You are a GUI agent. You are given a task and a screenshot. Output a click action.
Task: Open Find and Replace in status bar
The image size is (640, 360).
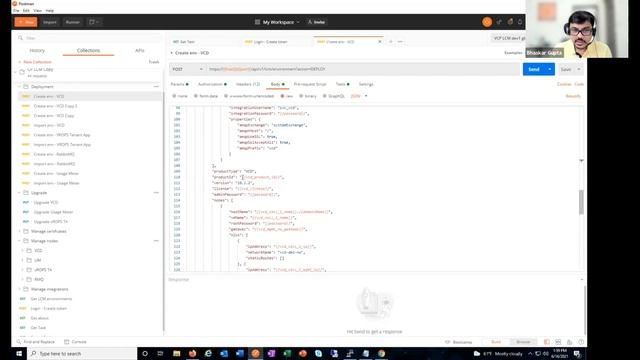click(36, 342)
